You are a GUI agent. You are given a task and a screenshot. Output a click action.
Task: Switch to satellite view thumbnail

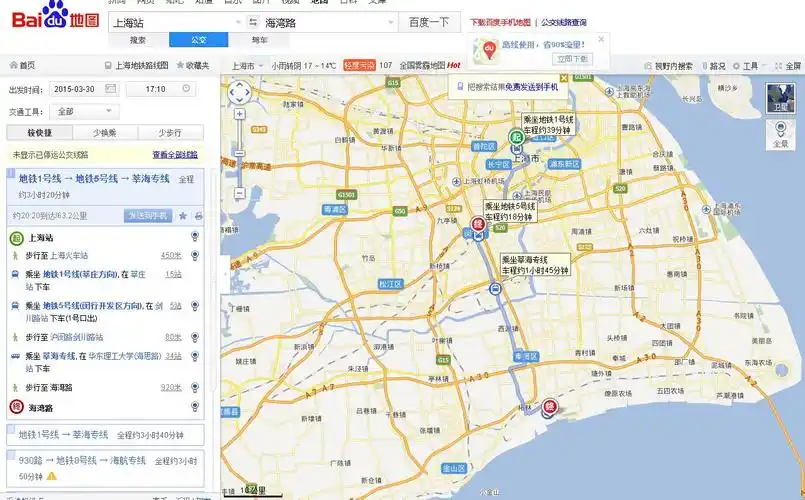[780, 98]
